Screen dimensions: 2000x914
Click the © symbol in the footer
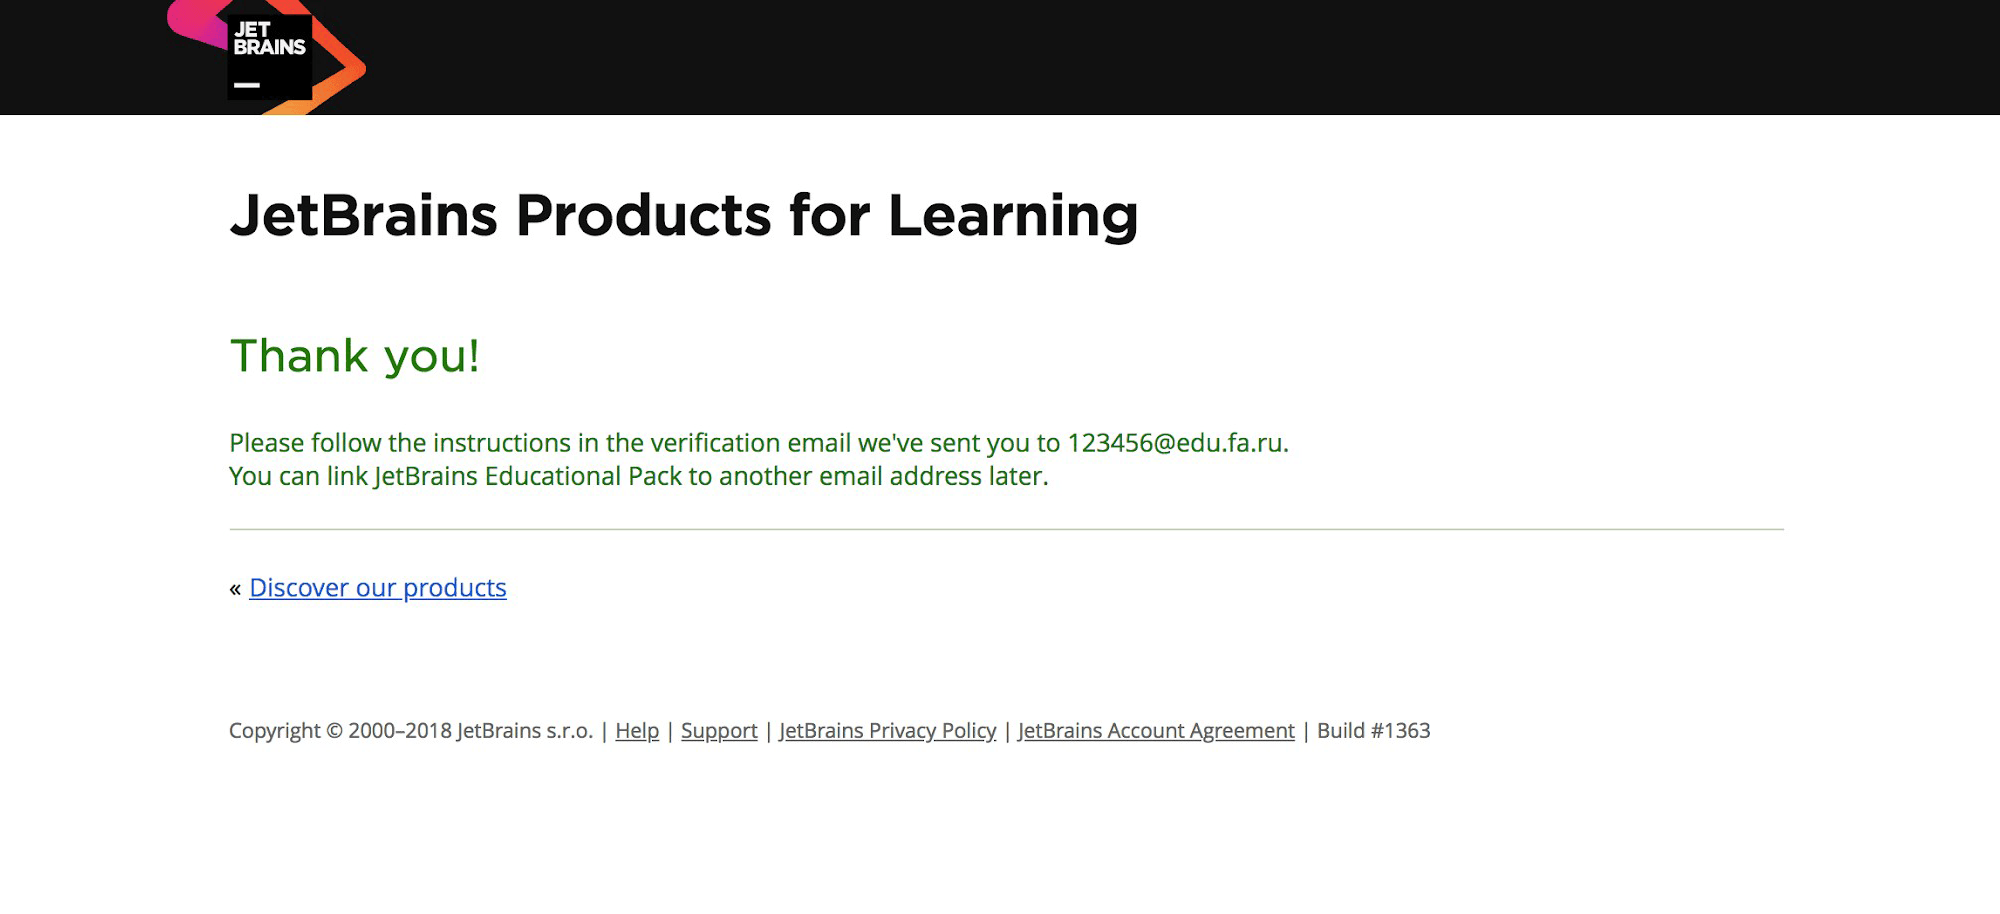[x=334, y=731]
